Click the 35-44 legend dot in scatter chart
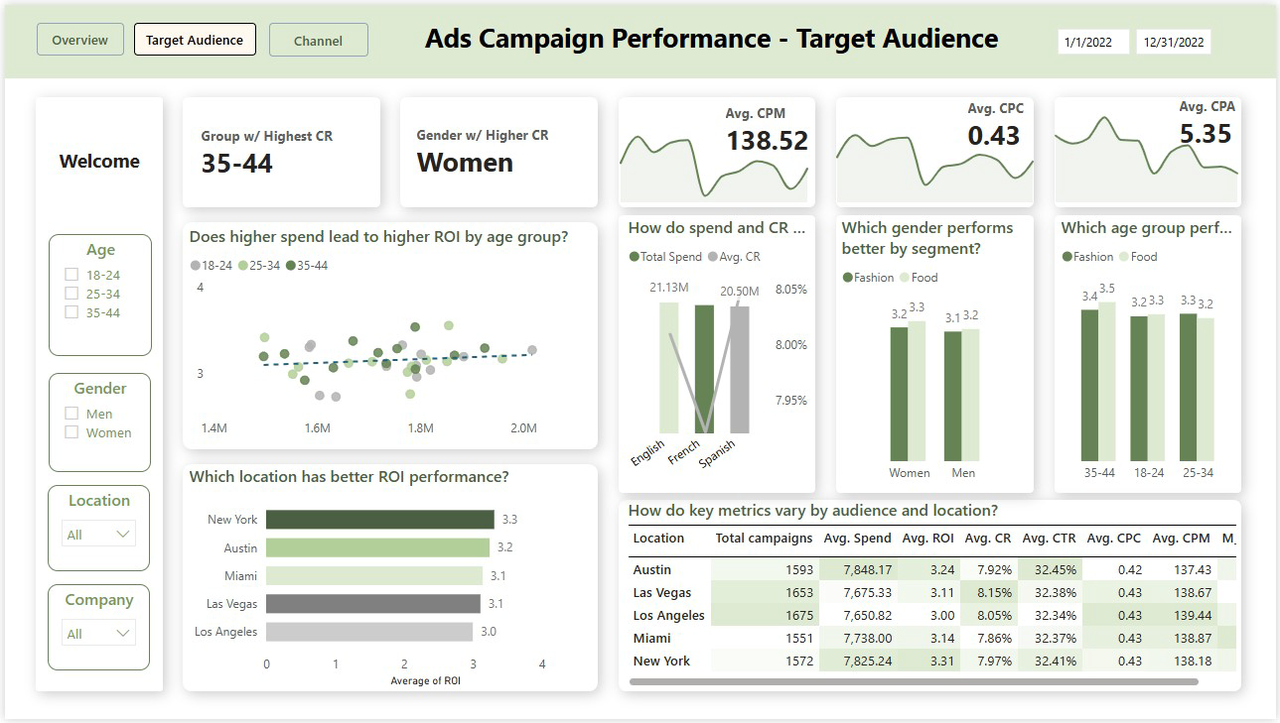This screenshot has width=1280, height=723. click(291, 266)
